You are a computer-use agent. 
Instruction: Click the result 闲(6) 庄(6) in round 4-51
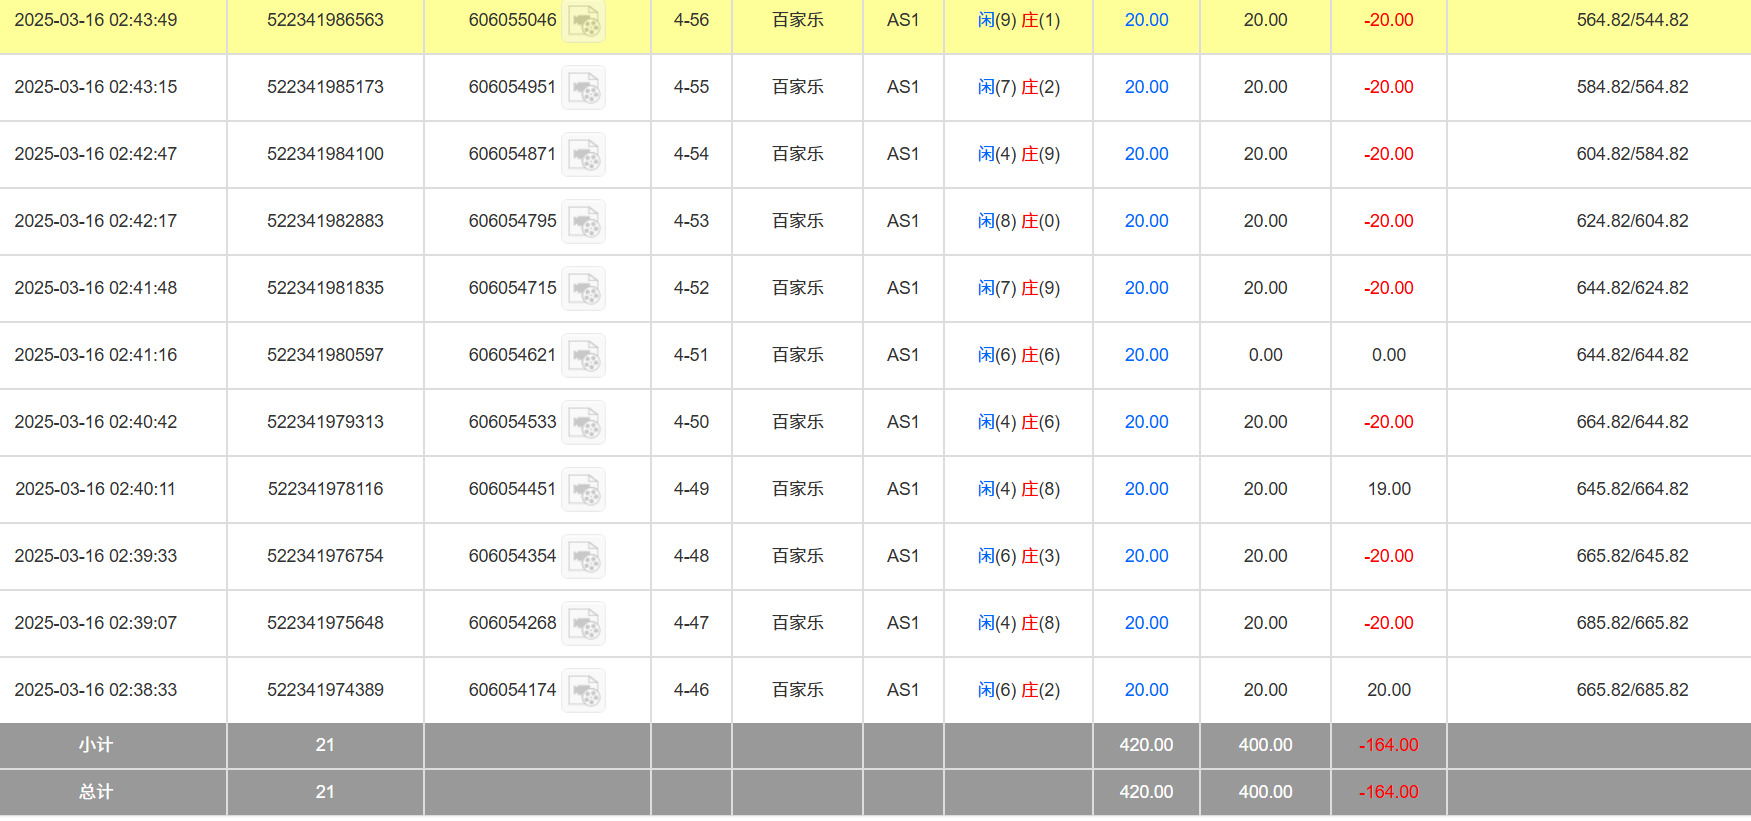click(x=1018, y=355)
